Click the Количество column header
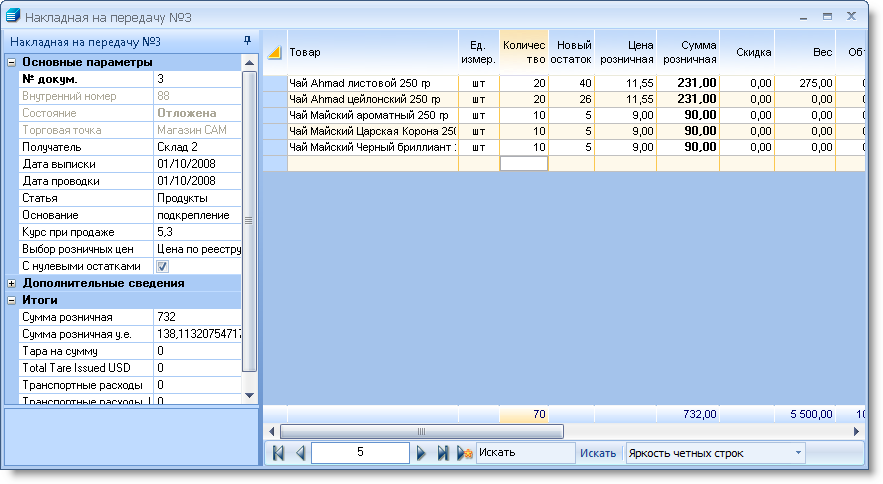Screen dimensions: 883x484 pyautogui.click(x=524, y=52)
